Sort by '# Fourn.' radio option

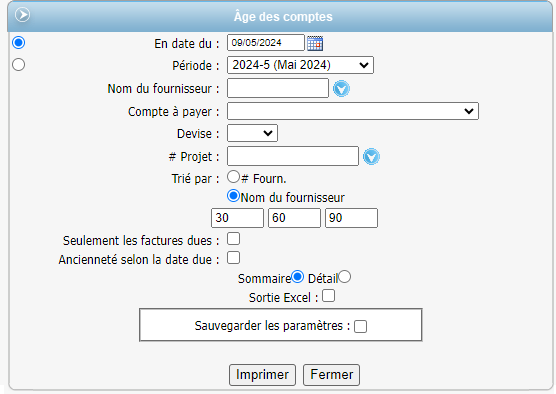pos(233,177)
